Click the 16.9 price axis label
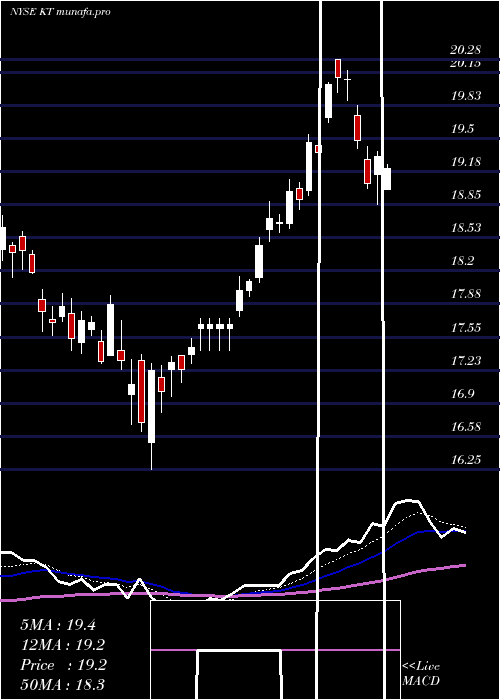 (462, 394)
